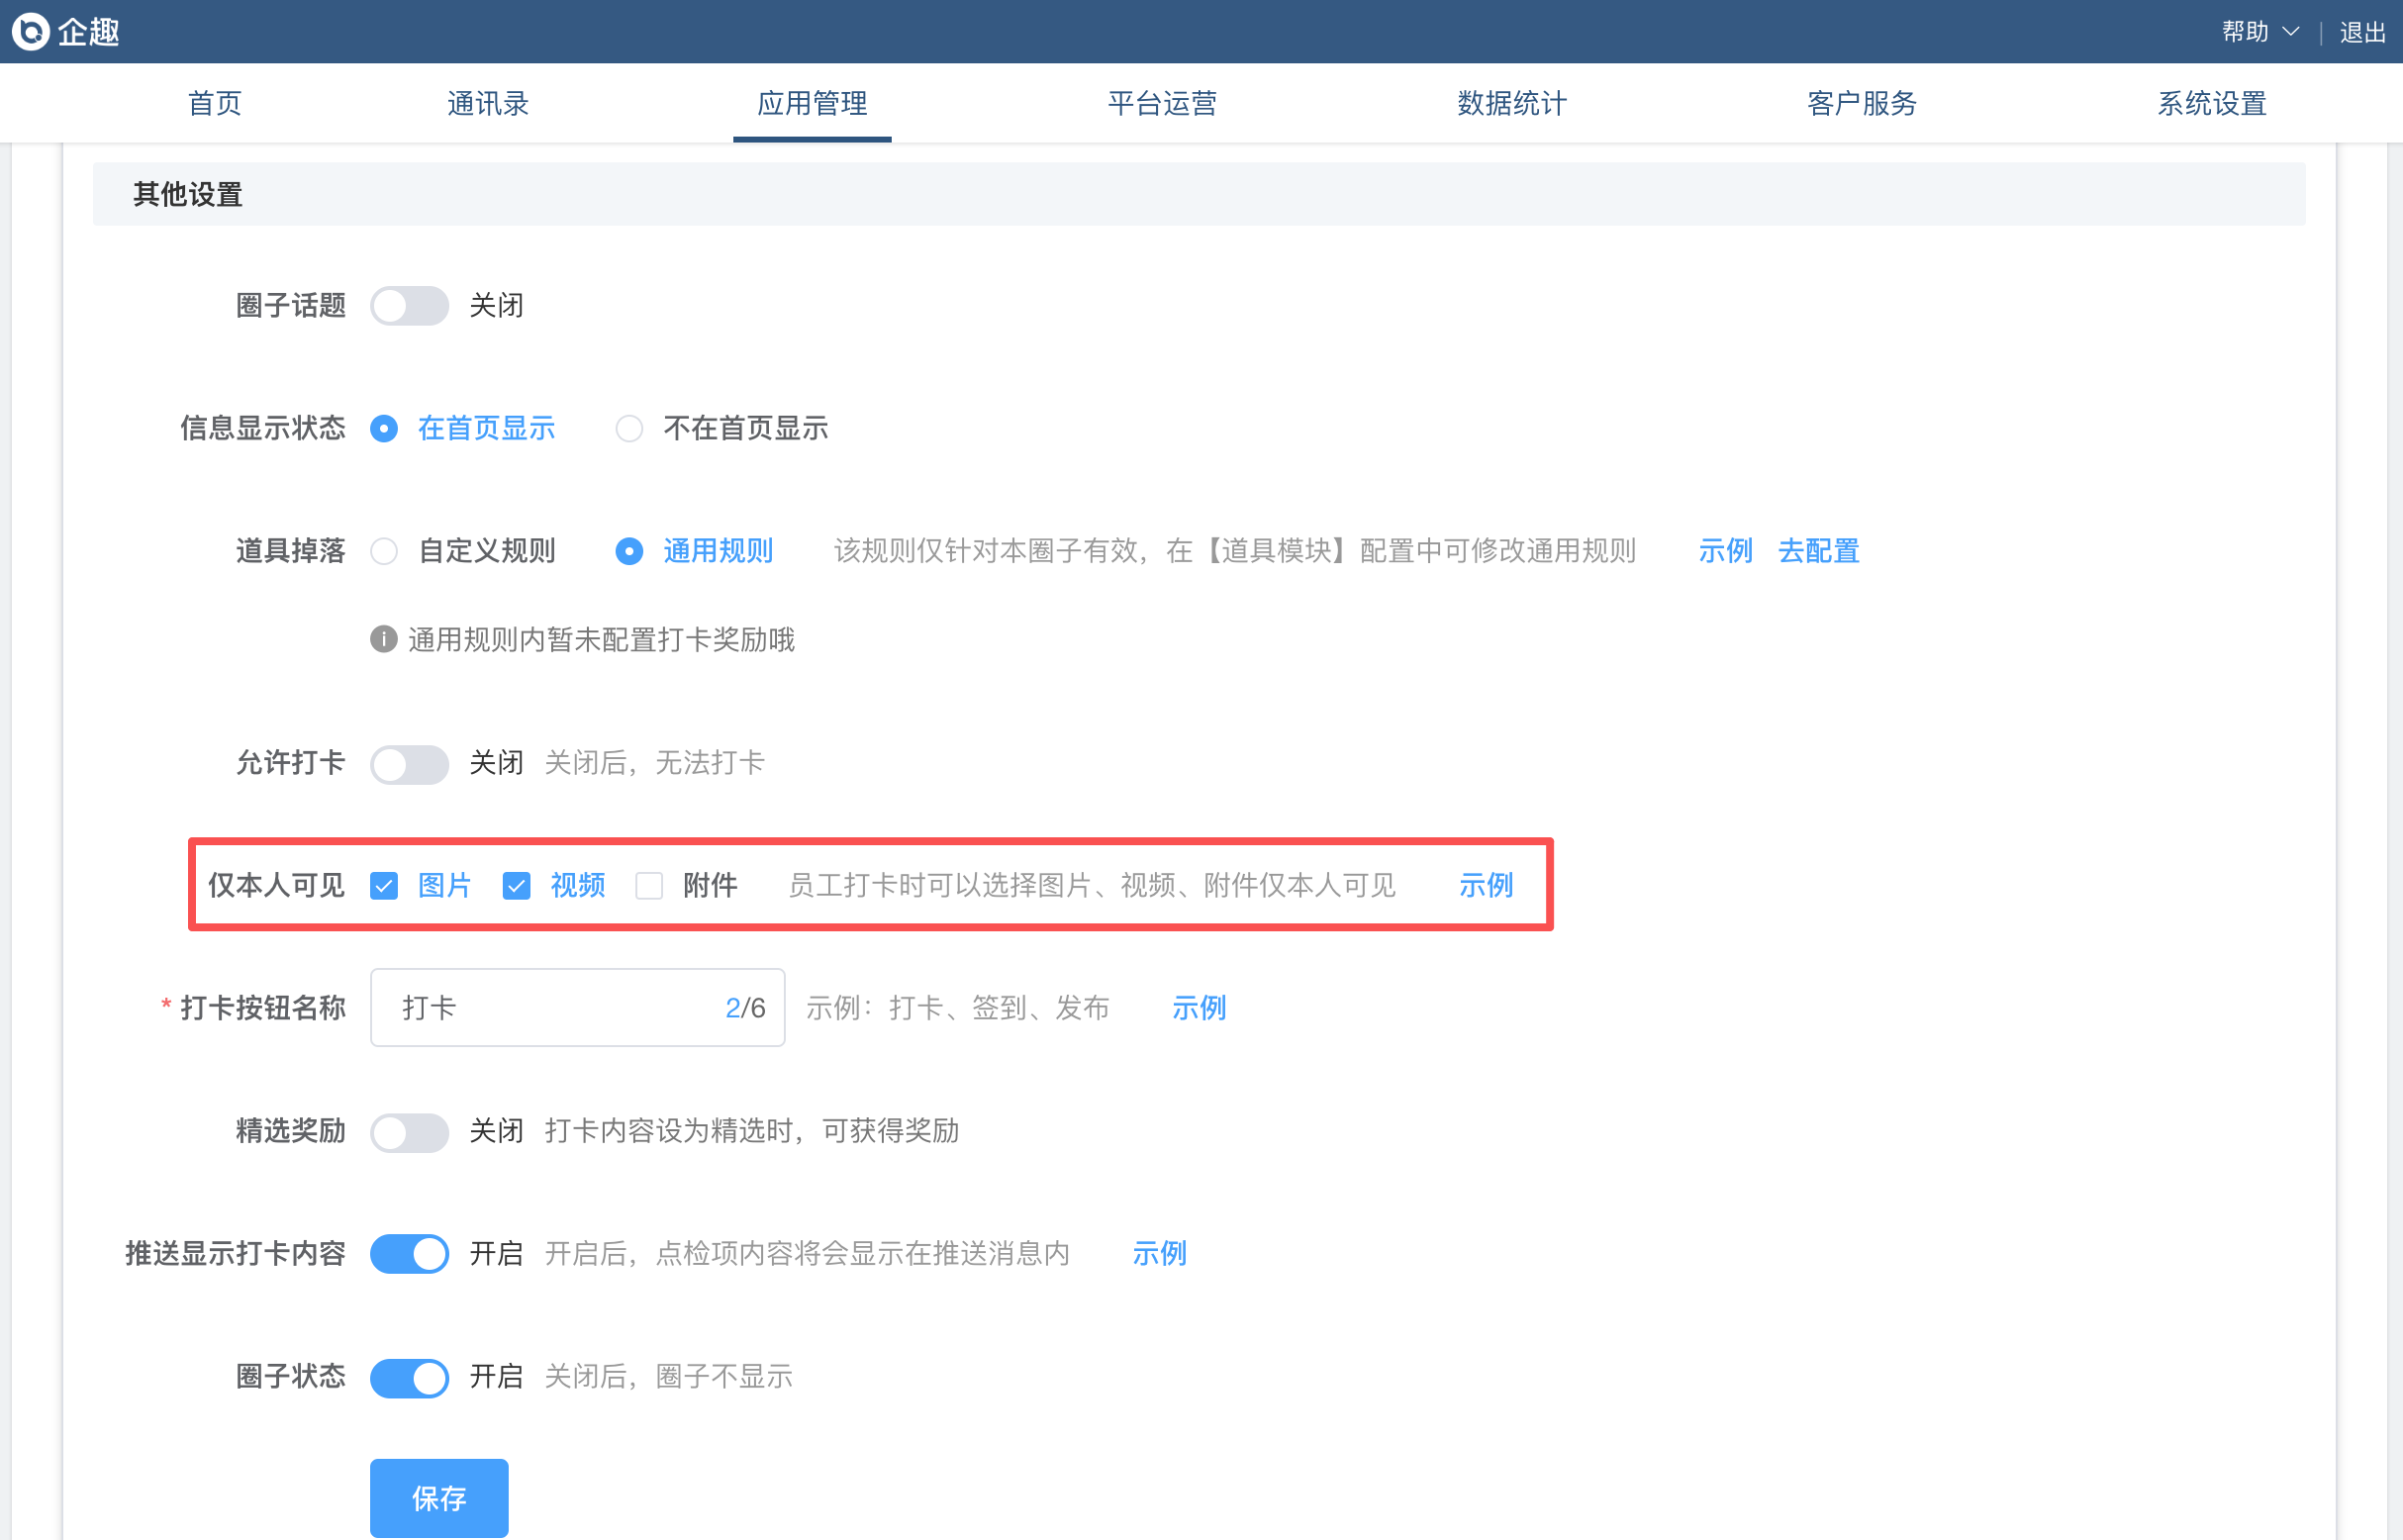The height and width of the screenshot is (1540, 2403).
Task: Open the 平台运营 tab
Action: pos(1162,103)
